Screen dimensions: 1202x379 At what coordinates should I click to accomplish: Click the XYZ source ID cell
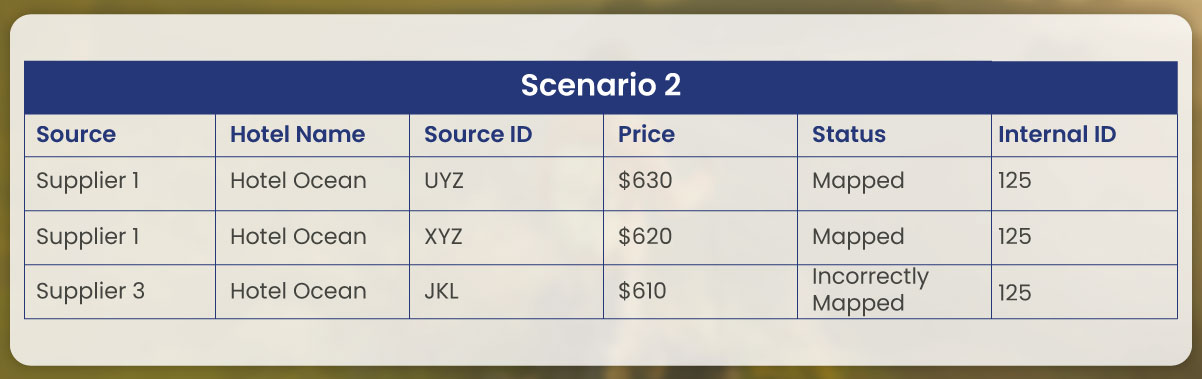(x=506, y=237)
